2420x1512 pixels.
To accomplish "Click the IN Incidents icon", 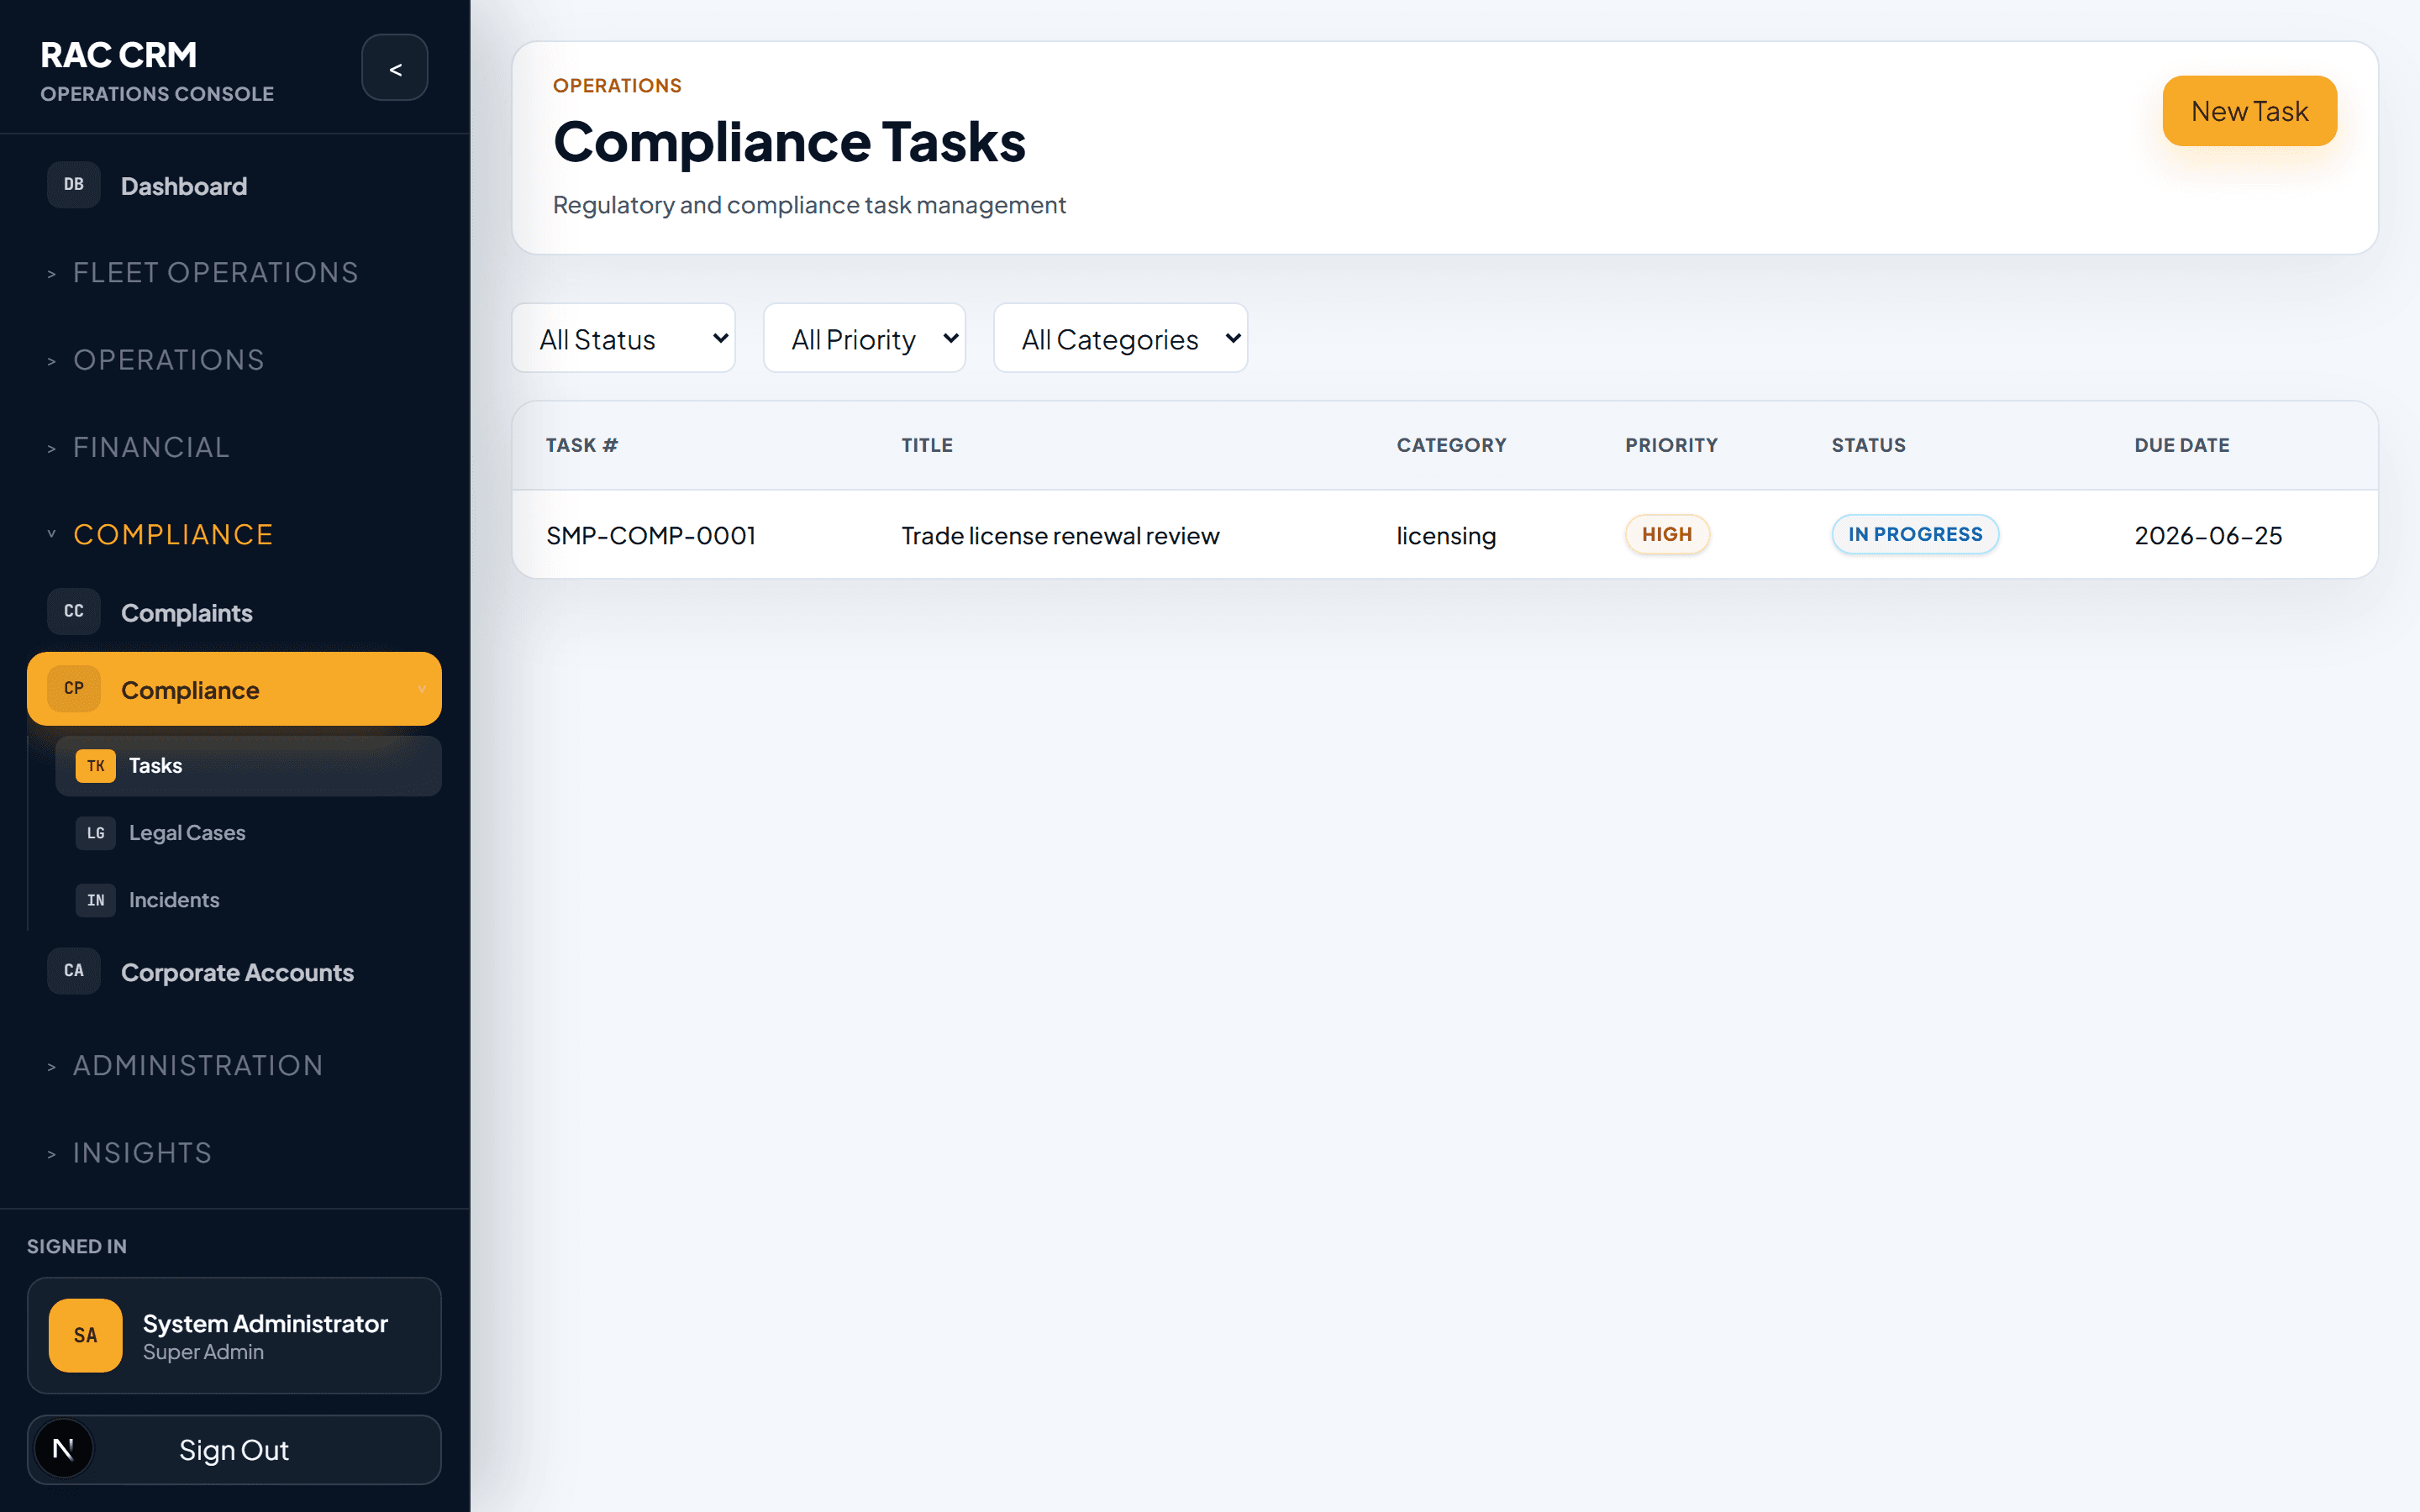I will click(x=96, y=900).
